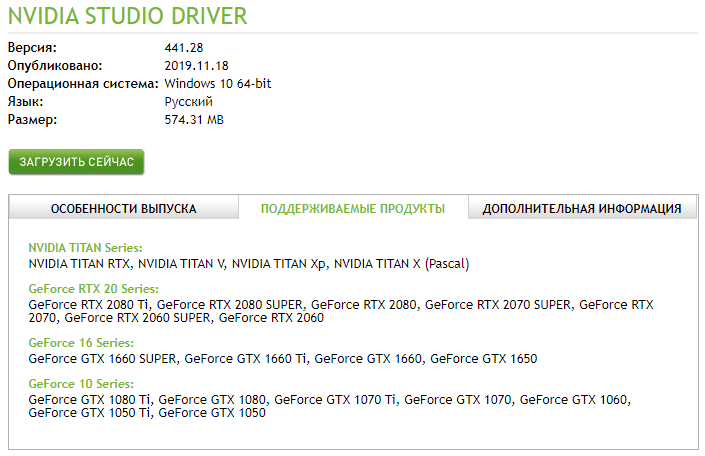Image resolution: width=705 pixels, height=456 pixels.
Task: Click the NVIDIA TITAN X (Pascal) entry
Action: (x=402, y=264)
